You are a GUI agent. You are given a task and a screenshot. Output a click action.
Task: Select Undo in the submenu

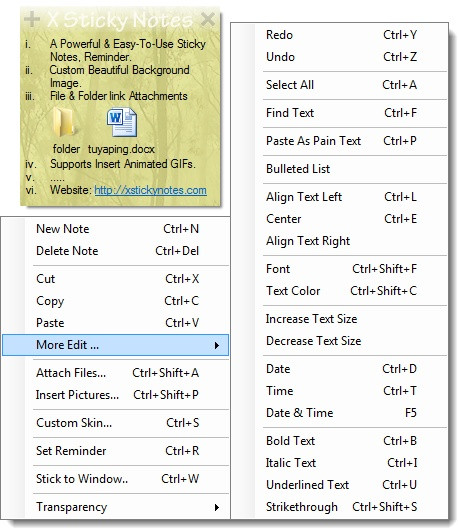click(339, 57)
